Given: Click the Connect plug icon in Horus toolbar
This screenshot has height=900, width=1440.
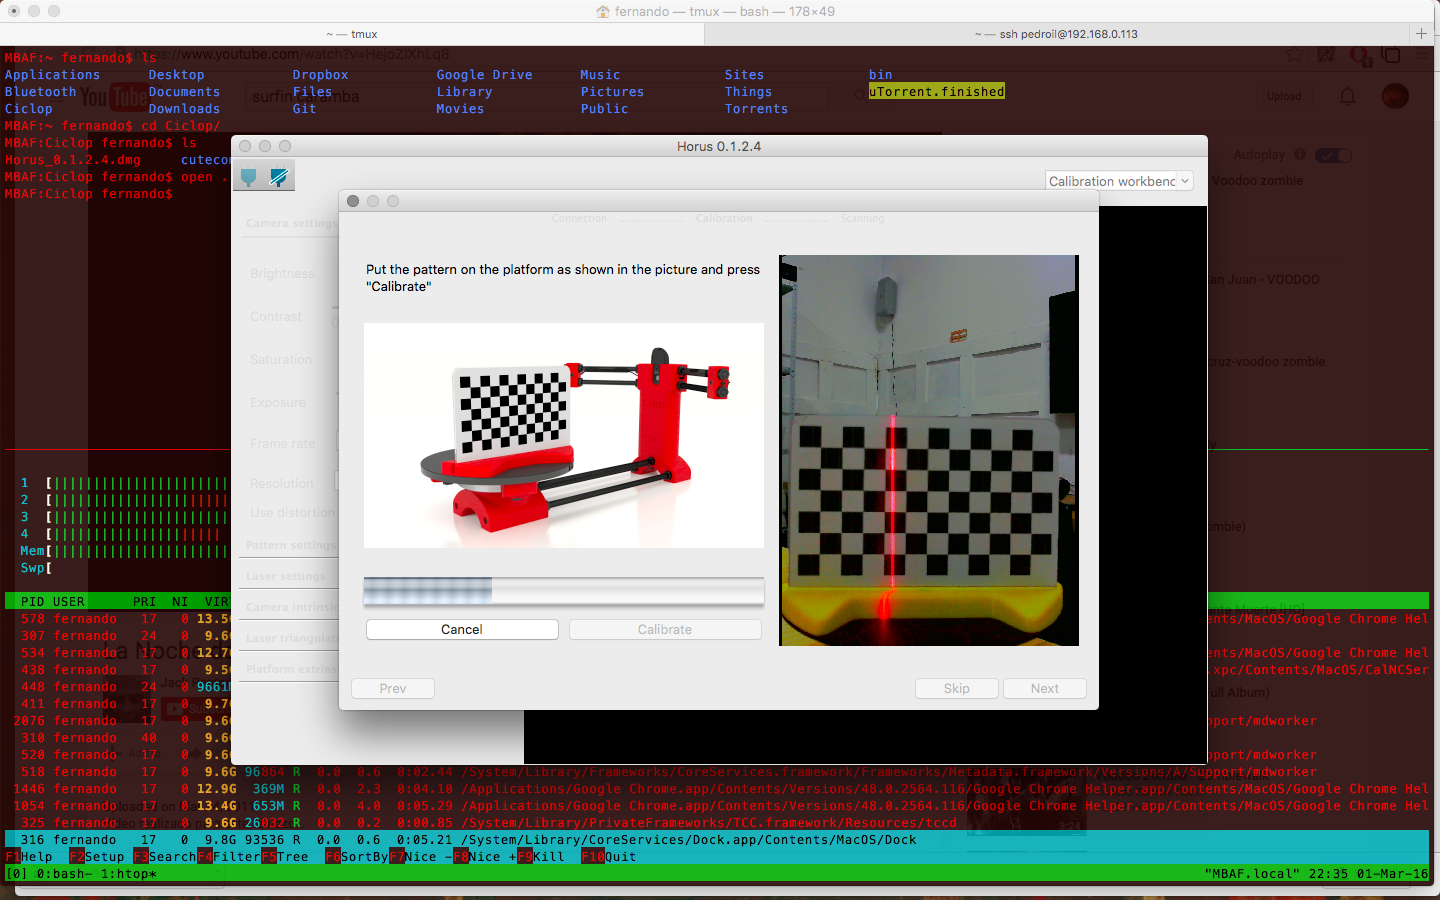Looking at the screenshot, I should point(249,177).
